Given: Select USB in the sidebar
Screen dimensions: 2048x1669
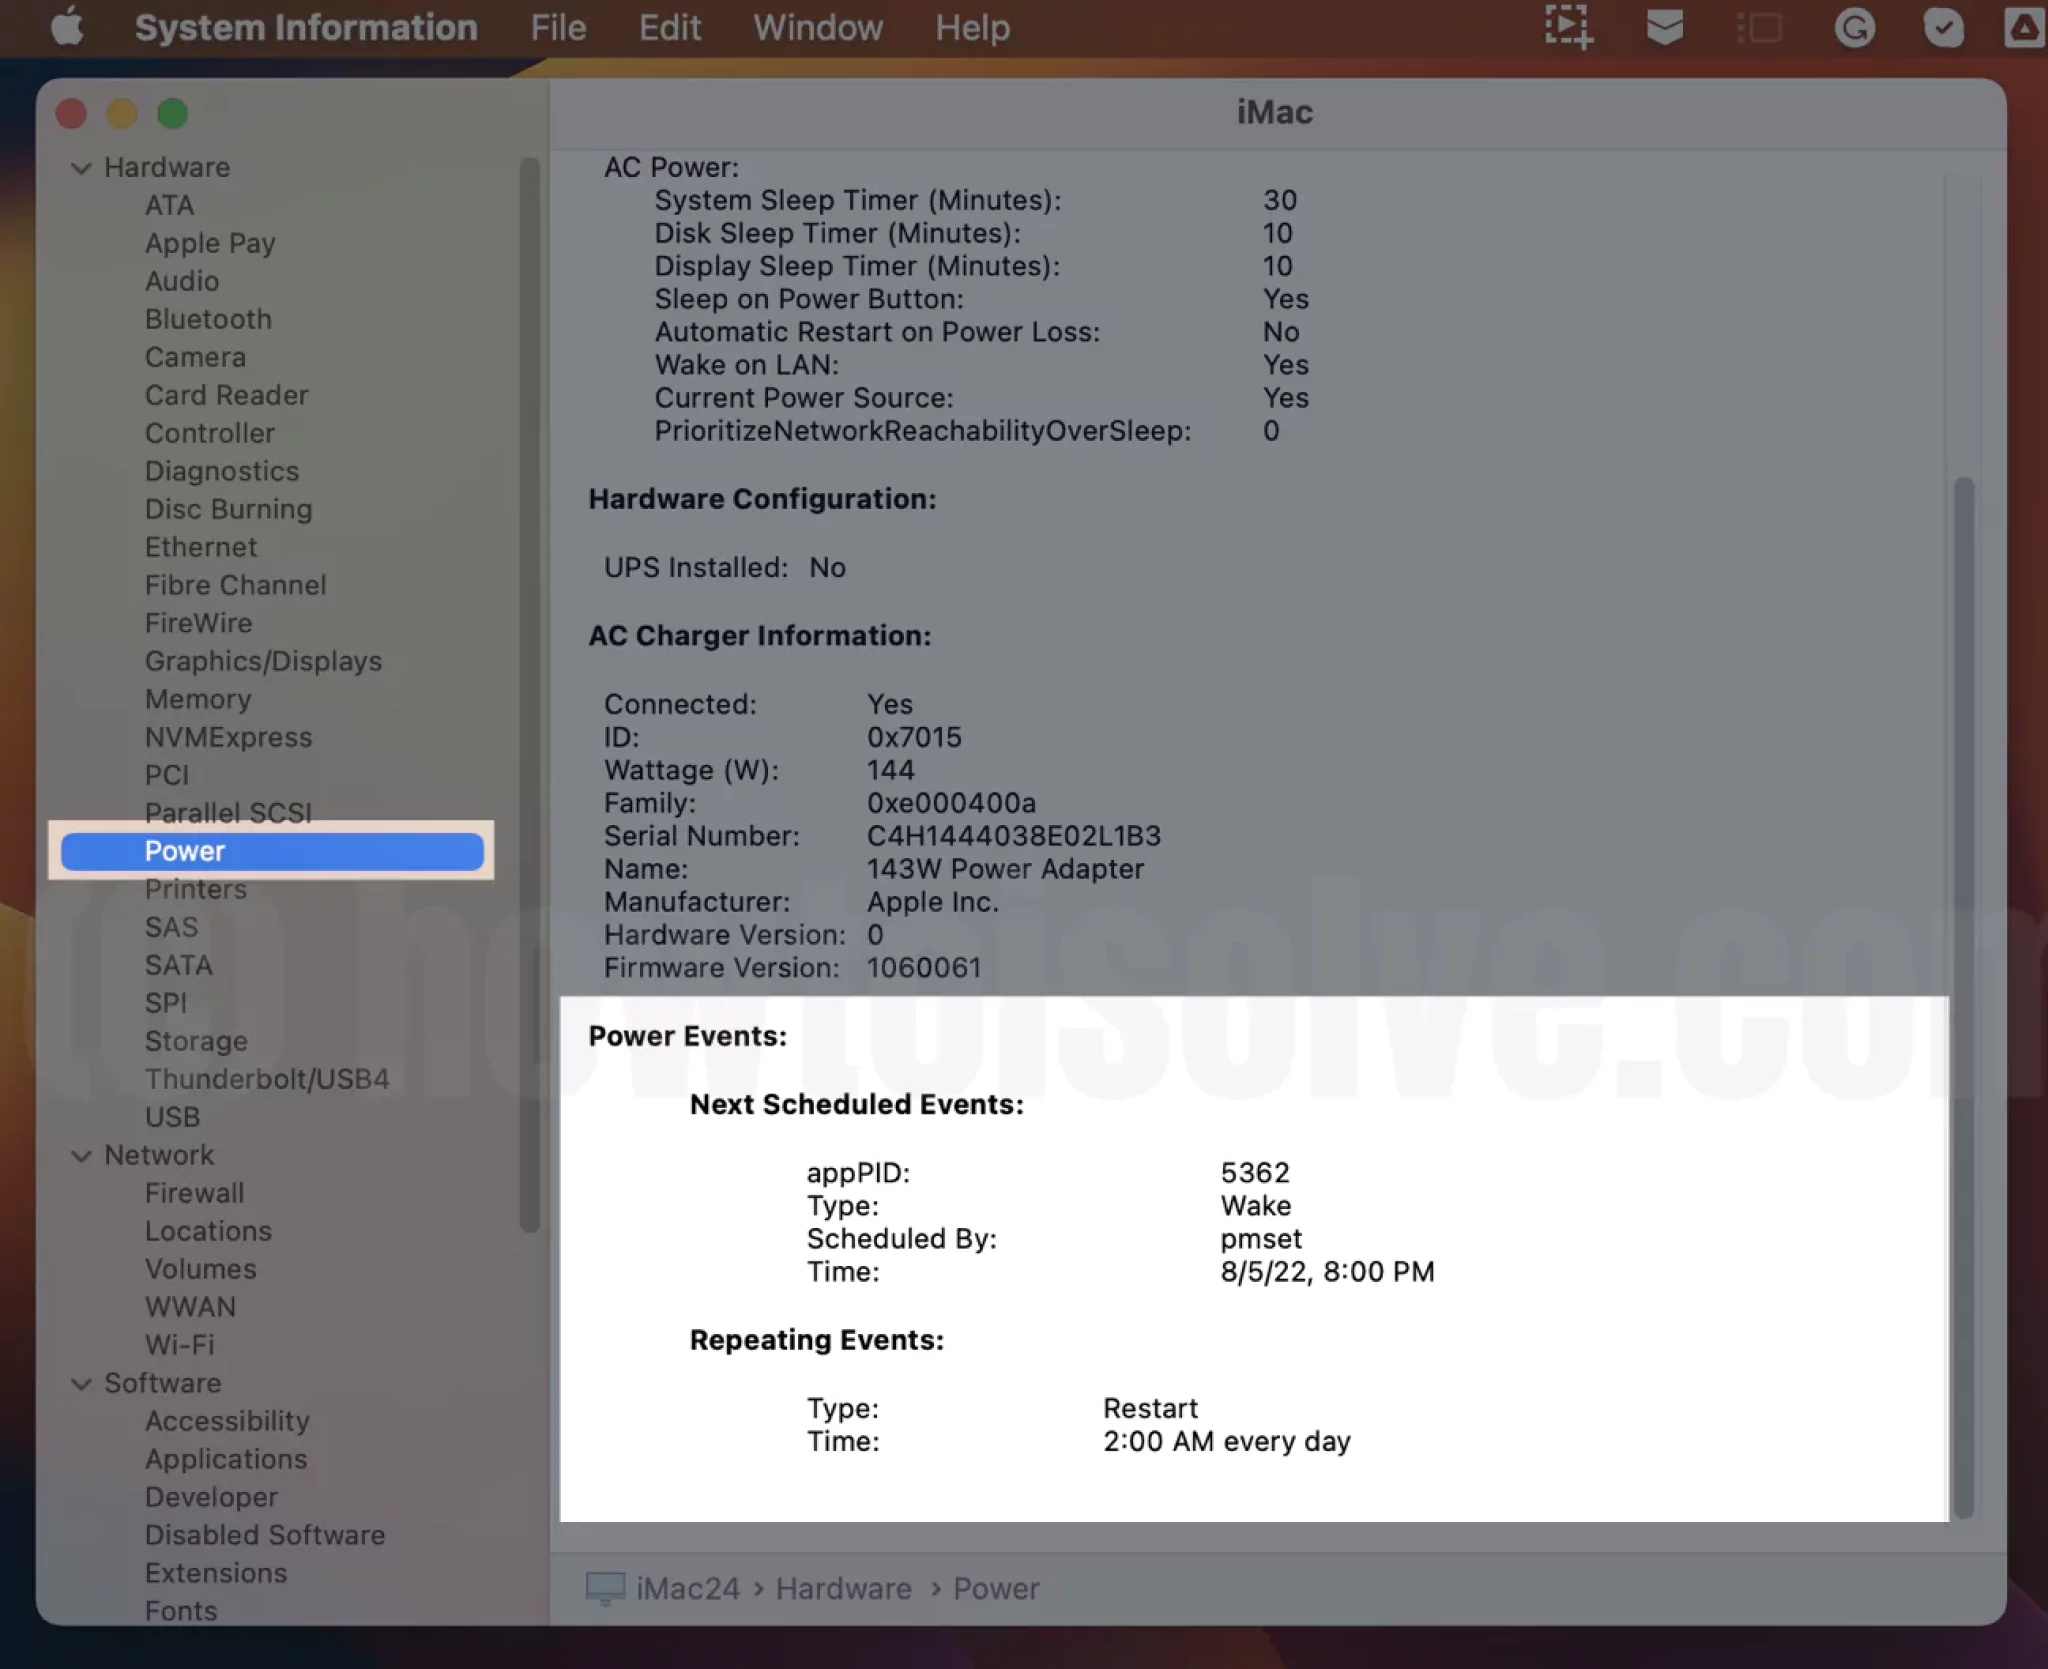Looking at the screenshot, I should coord(172,1117).
